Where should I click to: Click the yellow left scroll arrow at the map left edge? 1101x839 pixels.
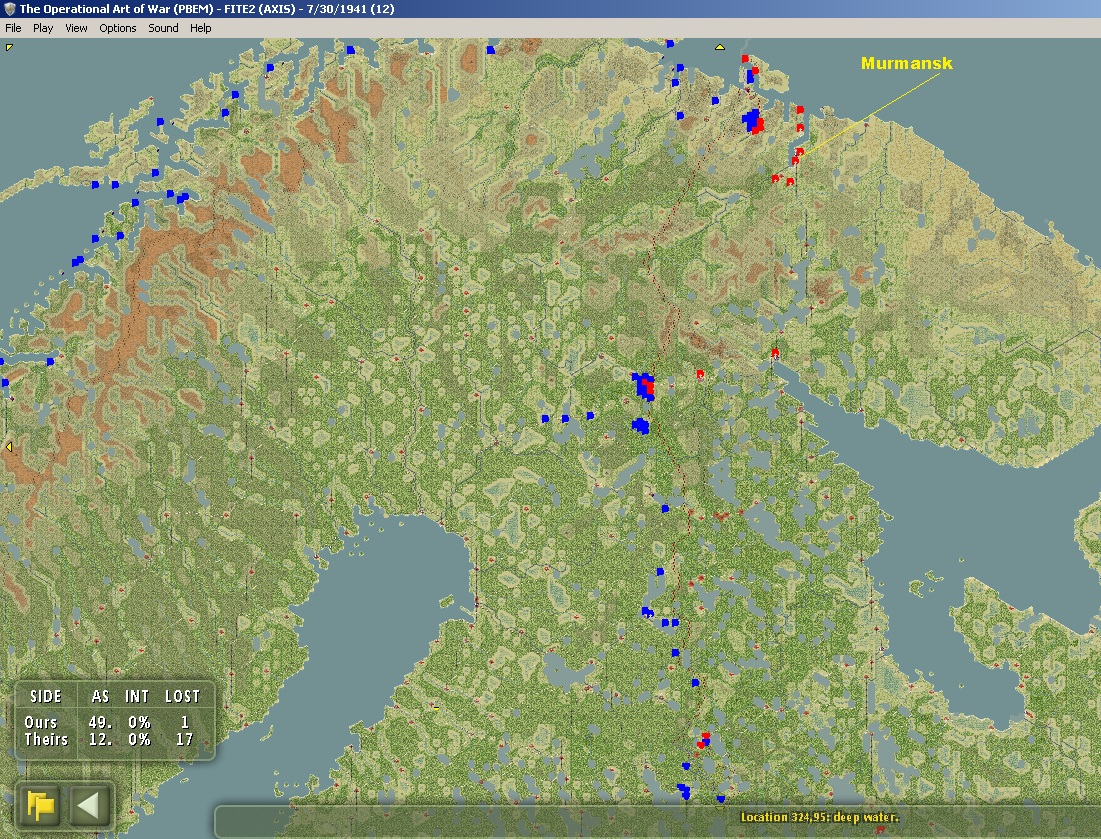[x=8, y=447]
